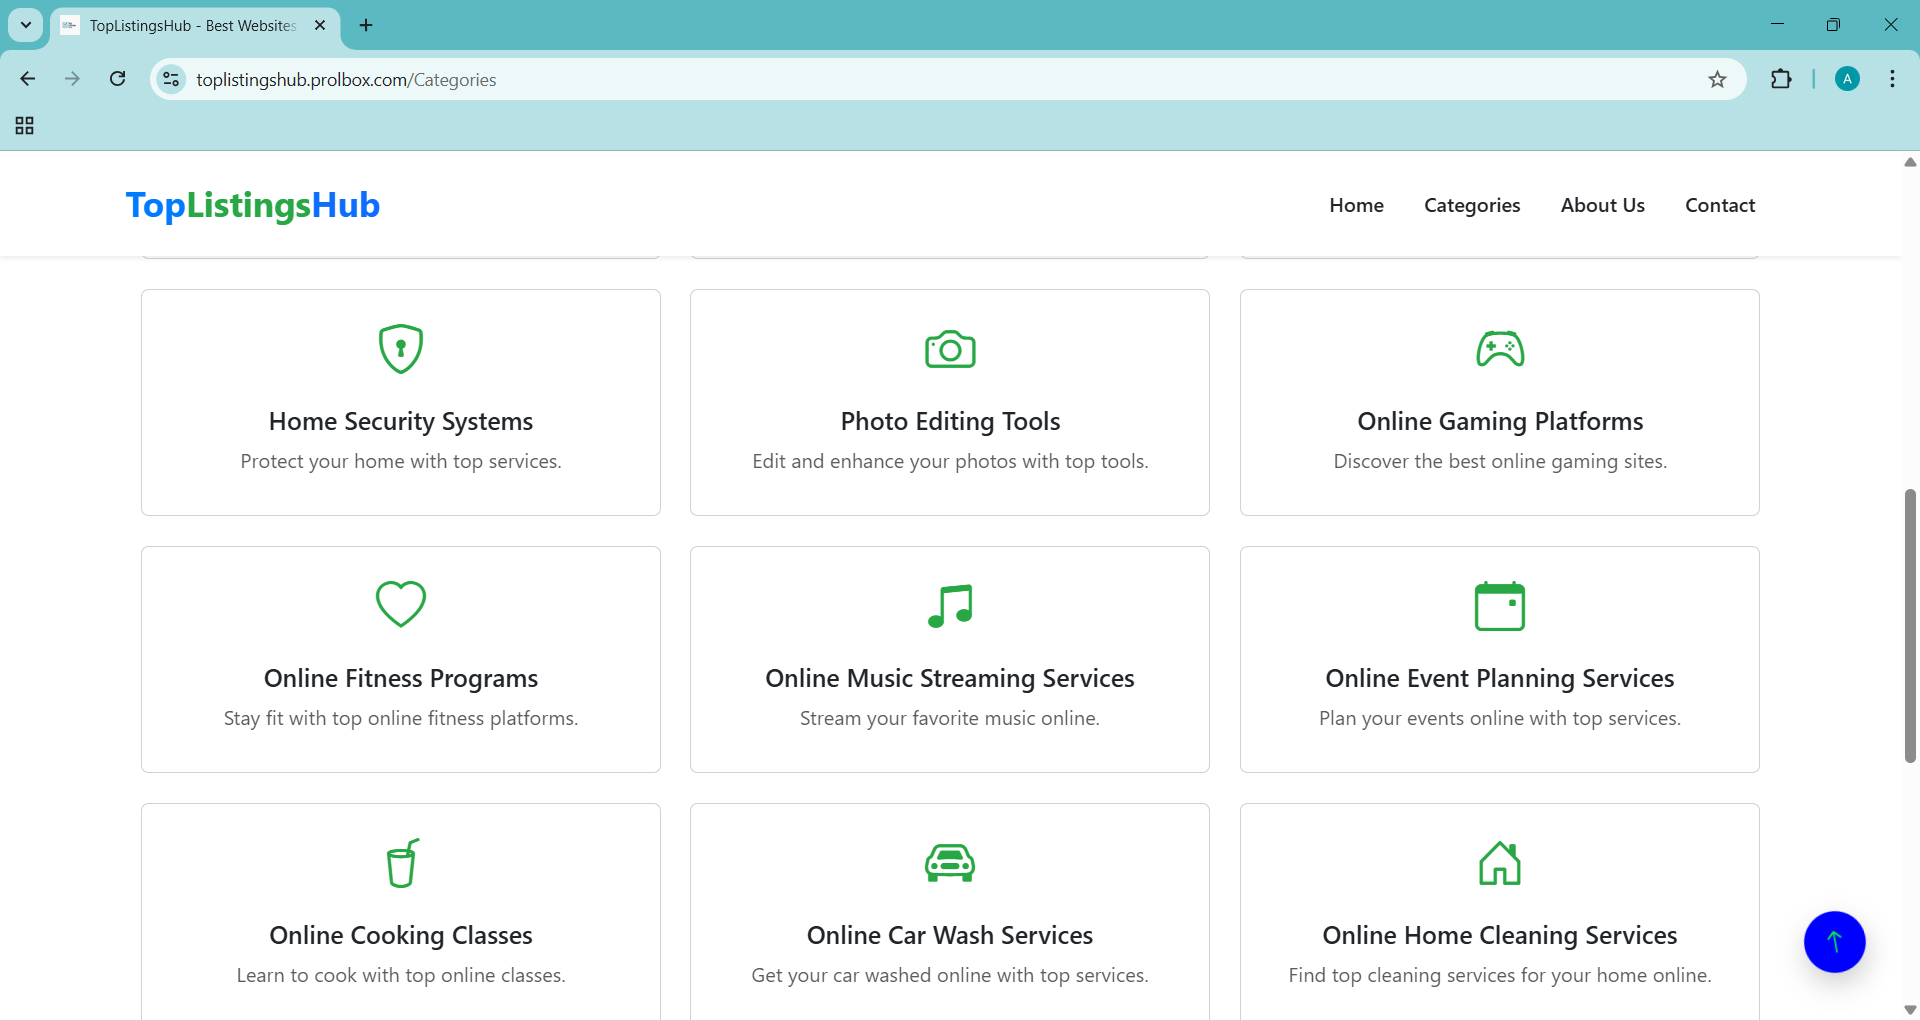Open the Categories navigation menu item
The width and height of the screenshot is (1920, 1020).
1472,205
